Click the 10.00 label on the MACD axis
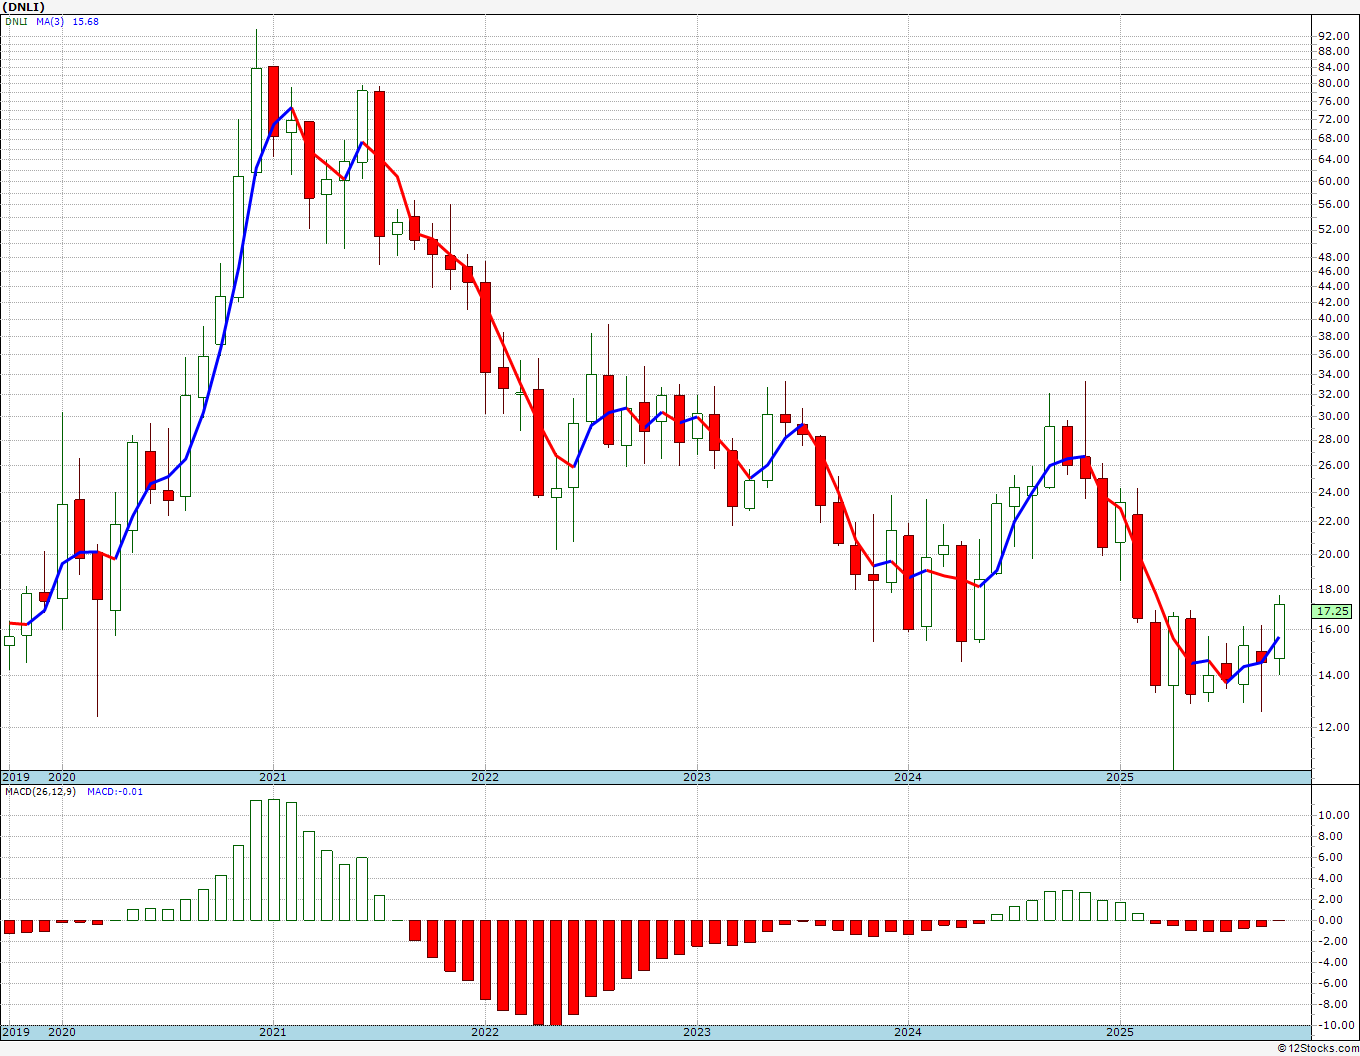This screenshot has height=1056, width=1360. click(x=1334, y=816)
